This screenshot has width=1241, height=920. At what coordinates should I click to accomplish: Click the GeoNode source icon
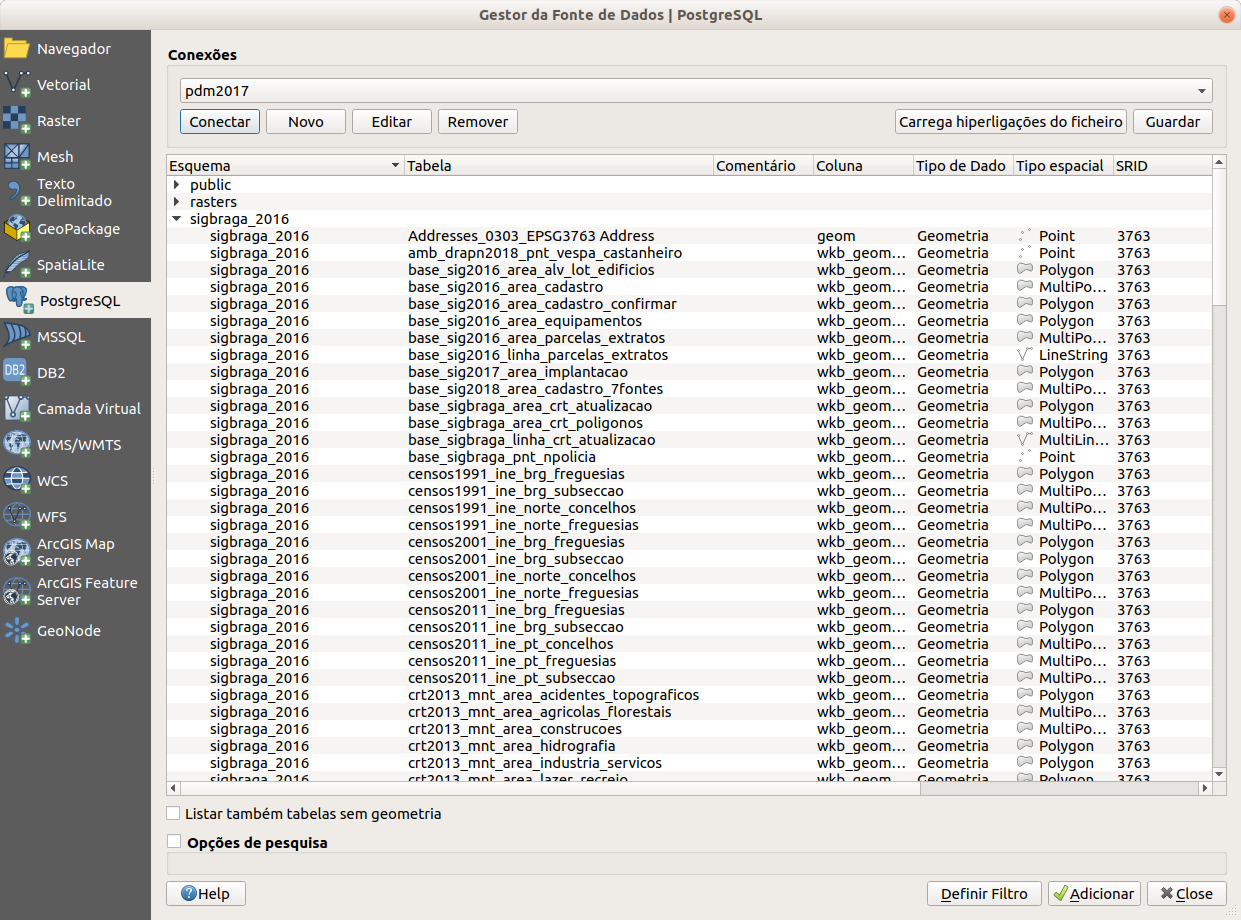[17, 631]
